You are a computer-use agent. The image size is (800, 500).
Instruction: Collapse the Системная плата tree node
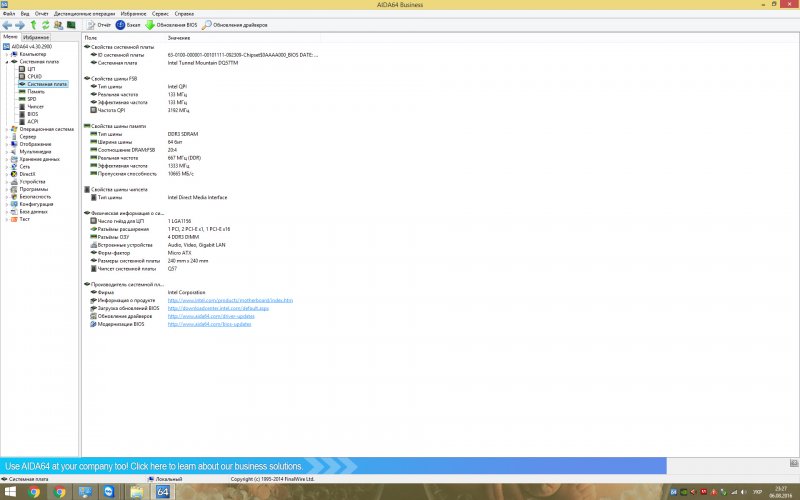(5, 61)
